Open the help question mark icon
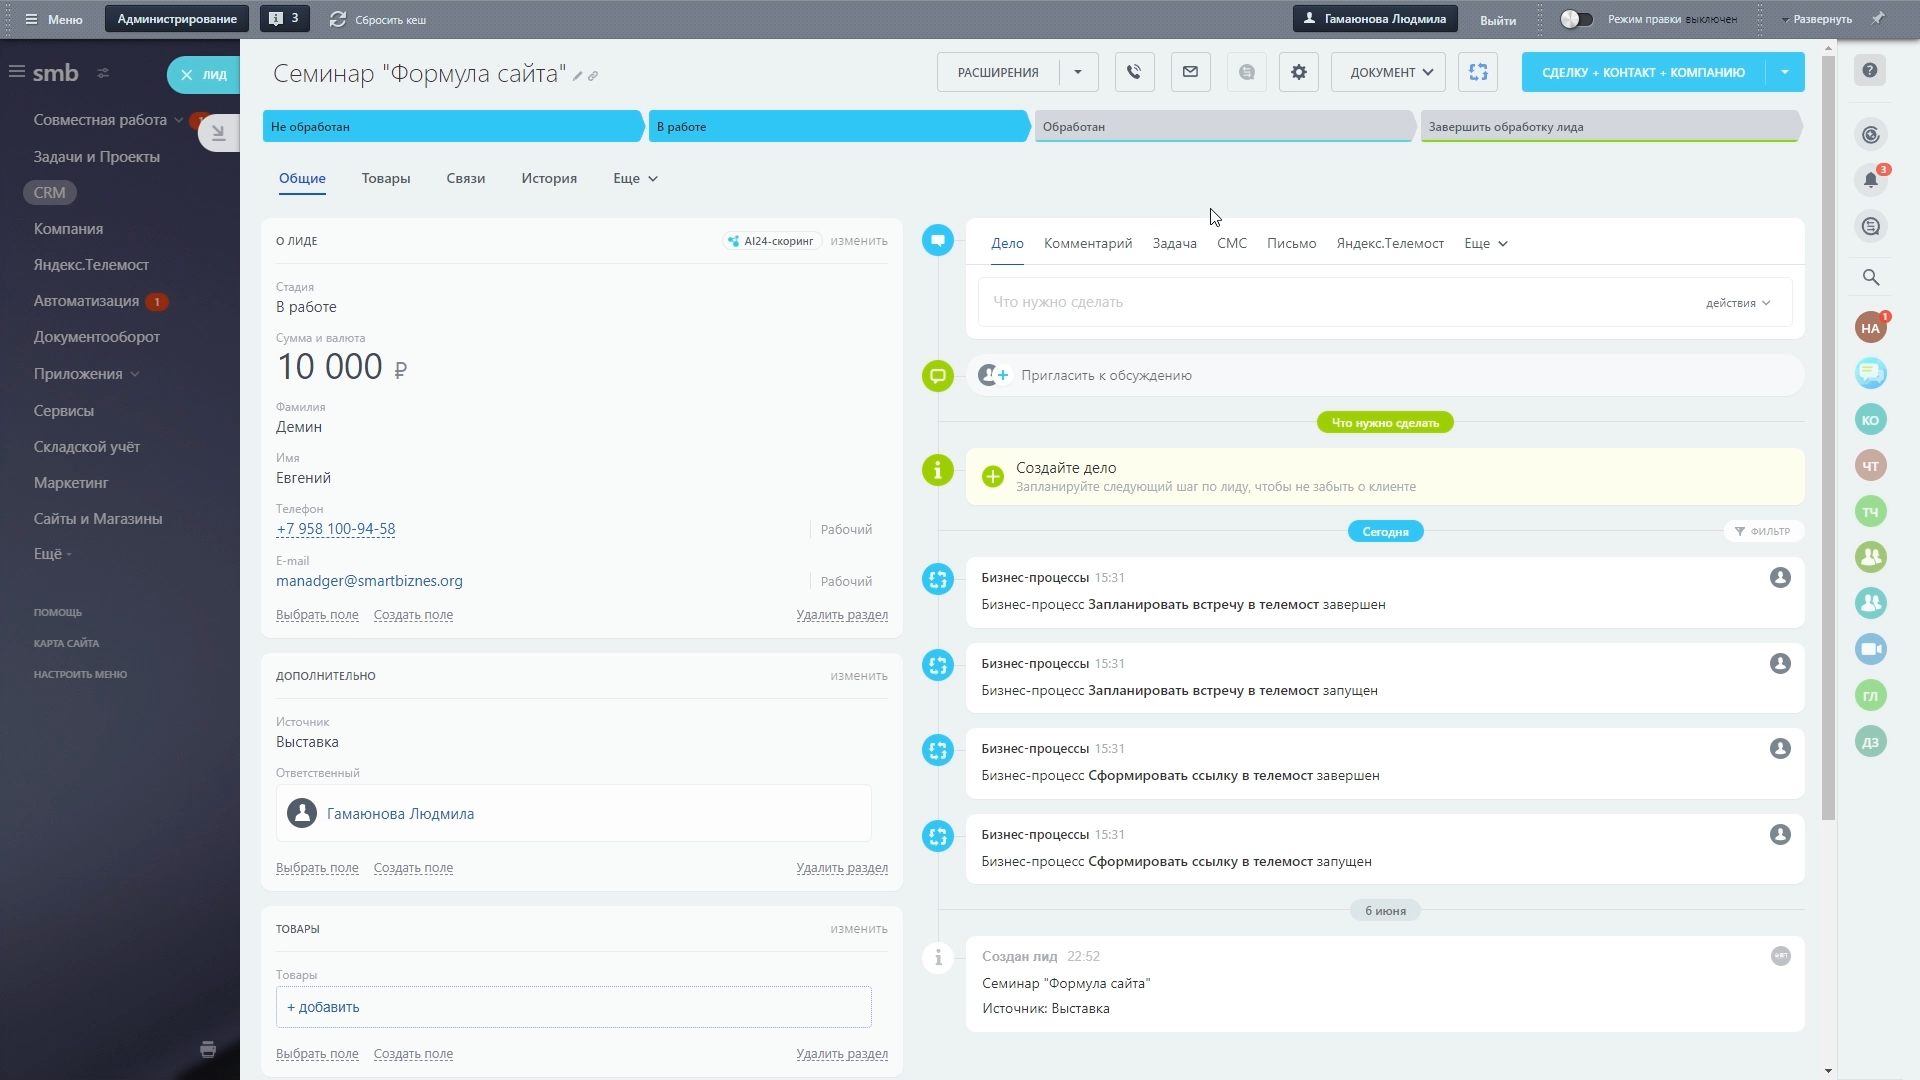Image resolution: width=1920 pixels, height=1080 pixels. coord(1870,70)
